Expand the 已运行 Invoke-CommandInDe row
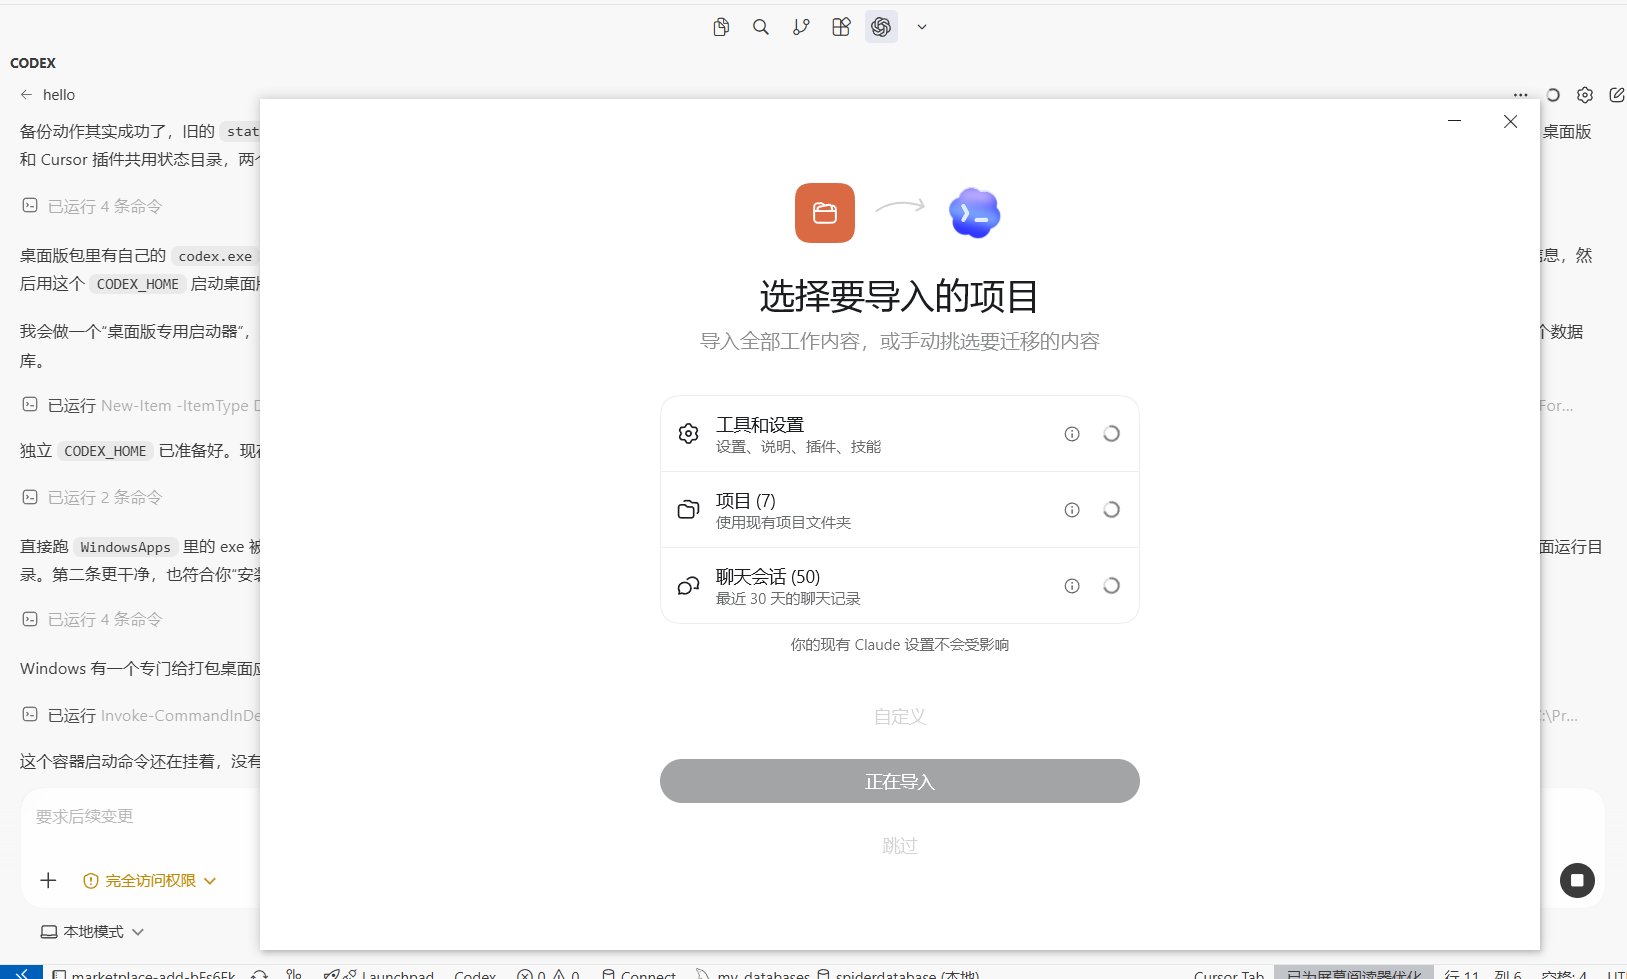 pyautogui.click(x=140, y=715)
